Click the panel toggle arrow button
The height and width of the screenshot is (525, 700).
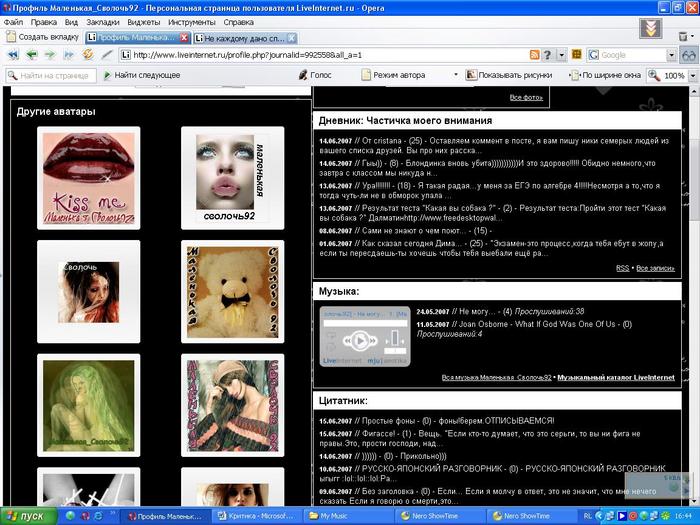pos(650,29)
